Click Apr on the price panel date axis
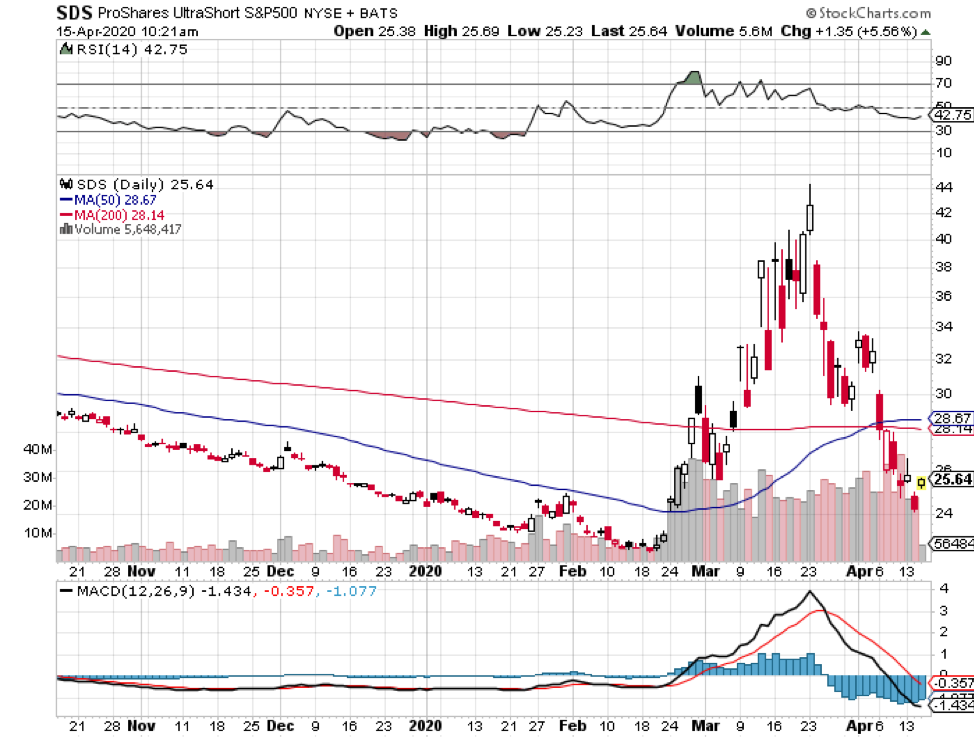 [859, 571]
